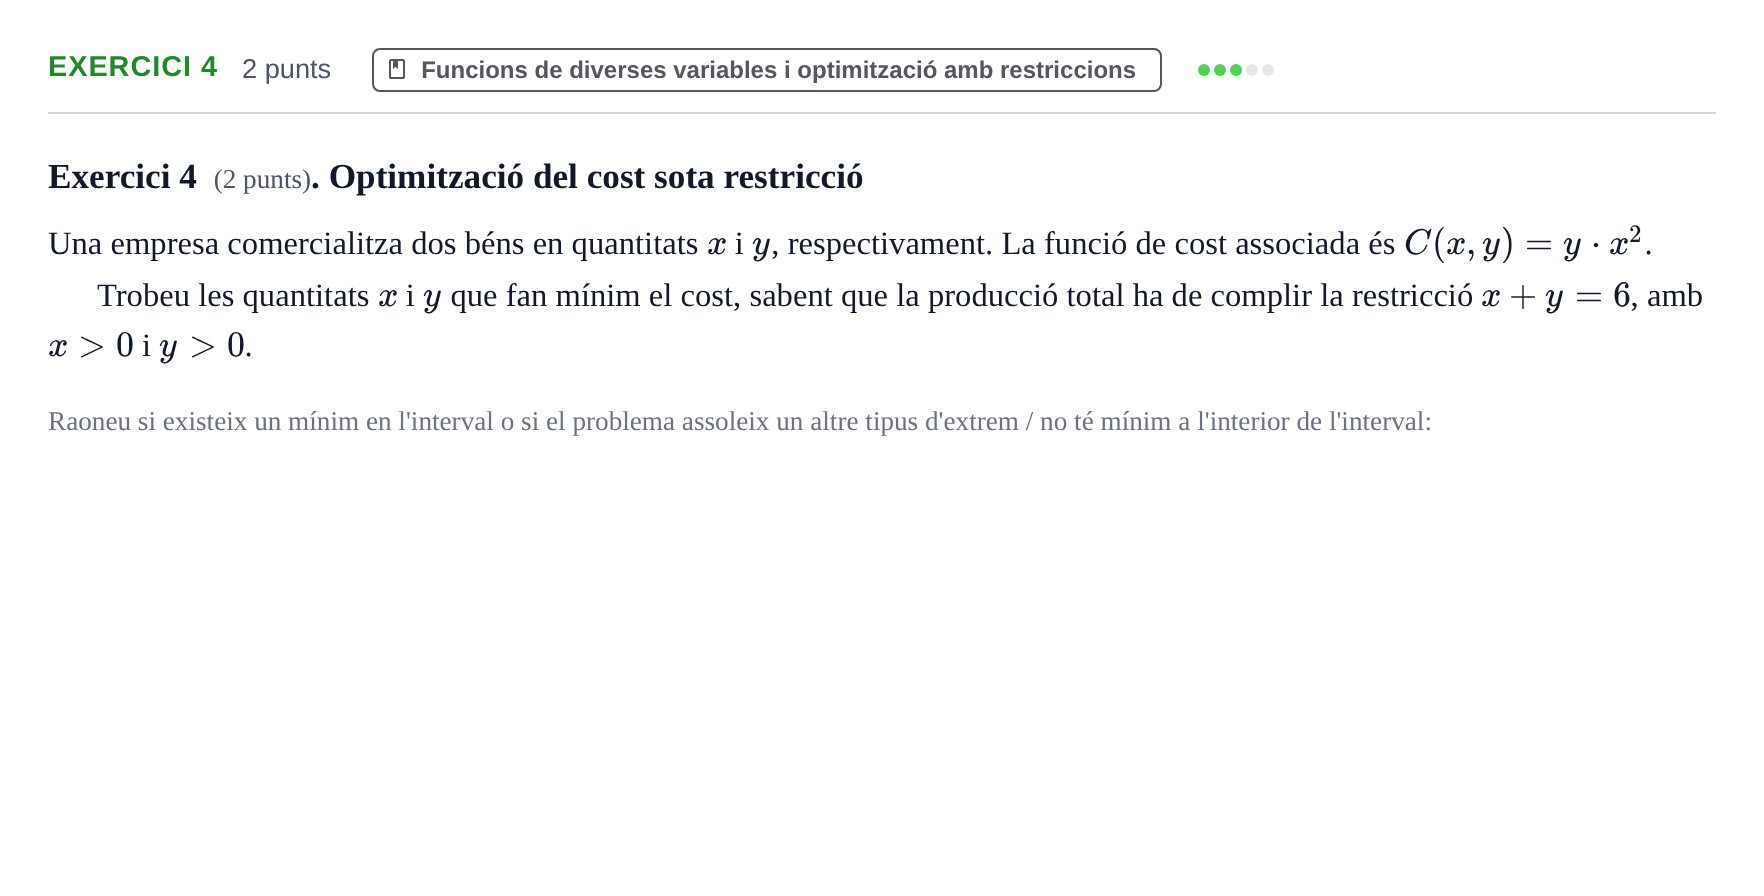Select the 'EXERCICI 4' green heading

(133, 67)
